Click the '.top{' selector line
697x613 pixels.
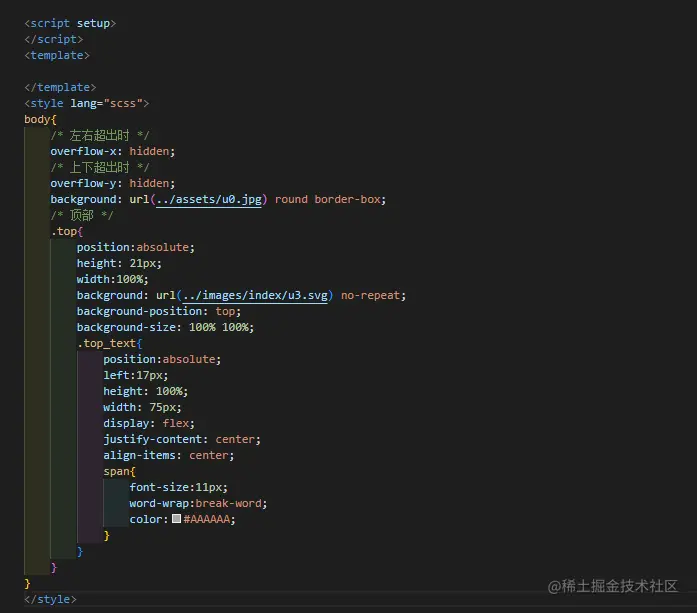67,231
